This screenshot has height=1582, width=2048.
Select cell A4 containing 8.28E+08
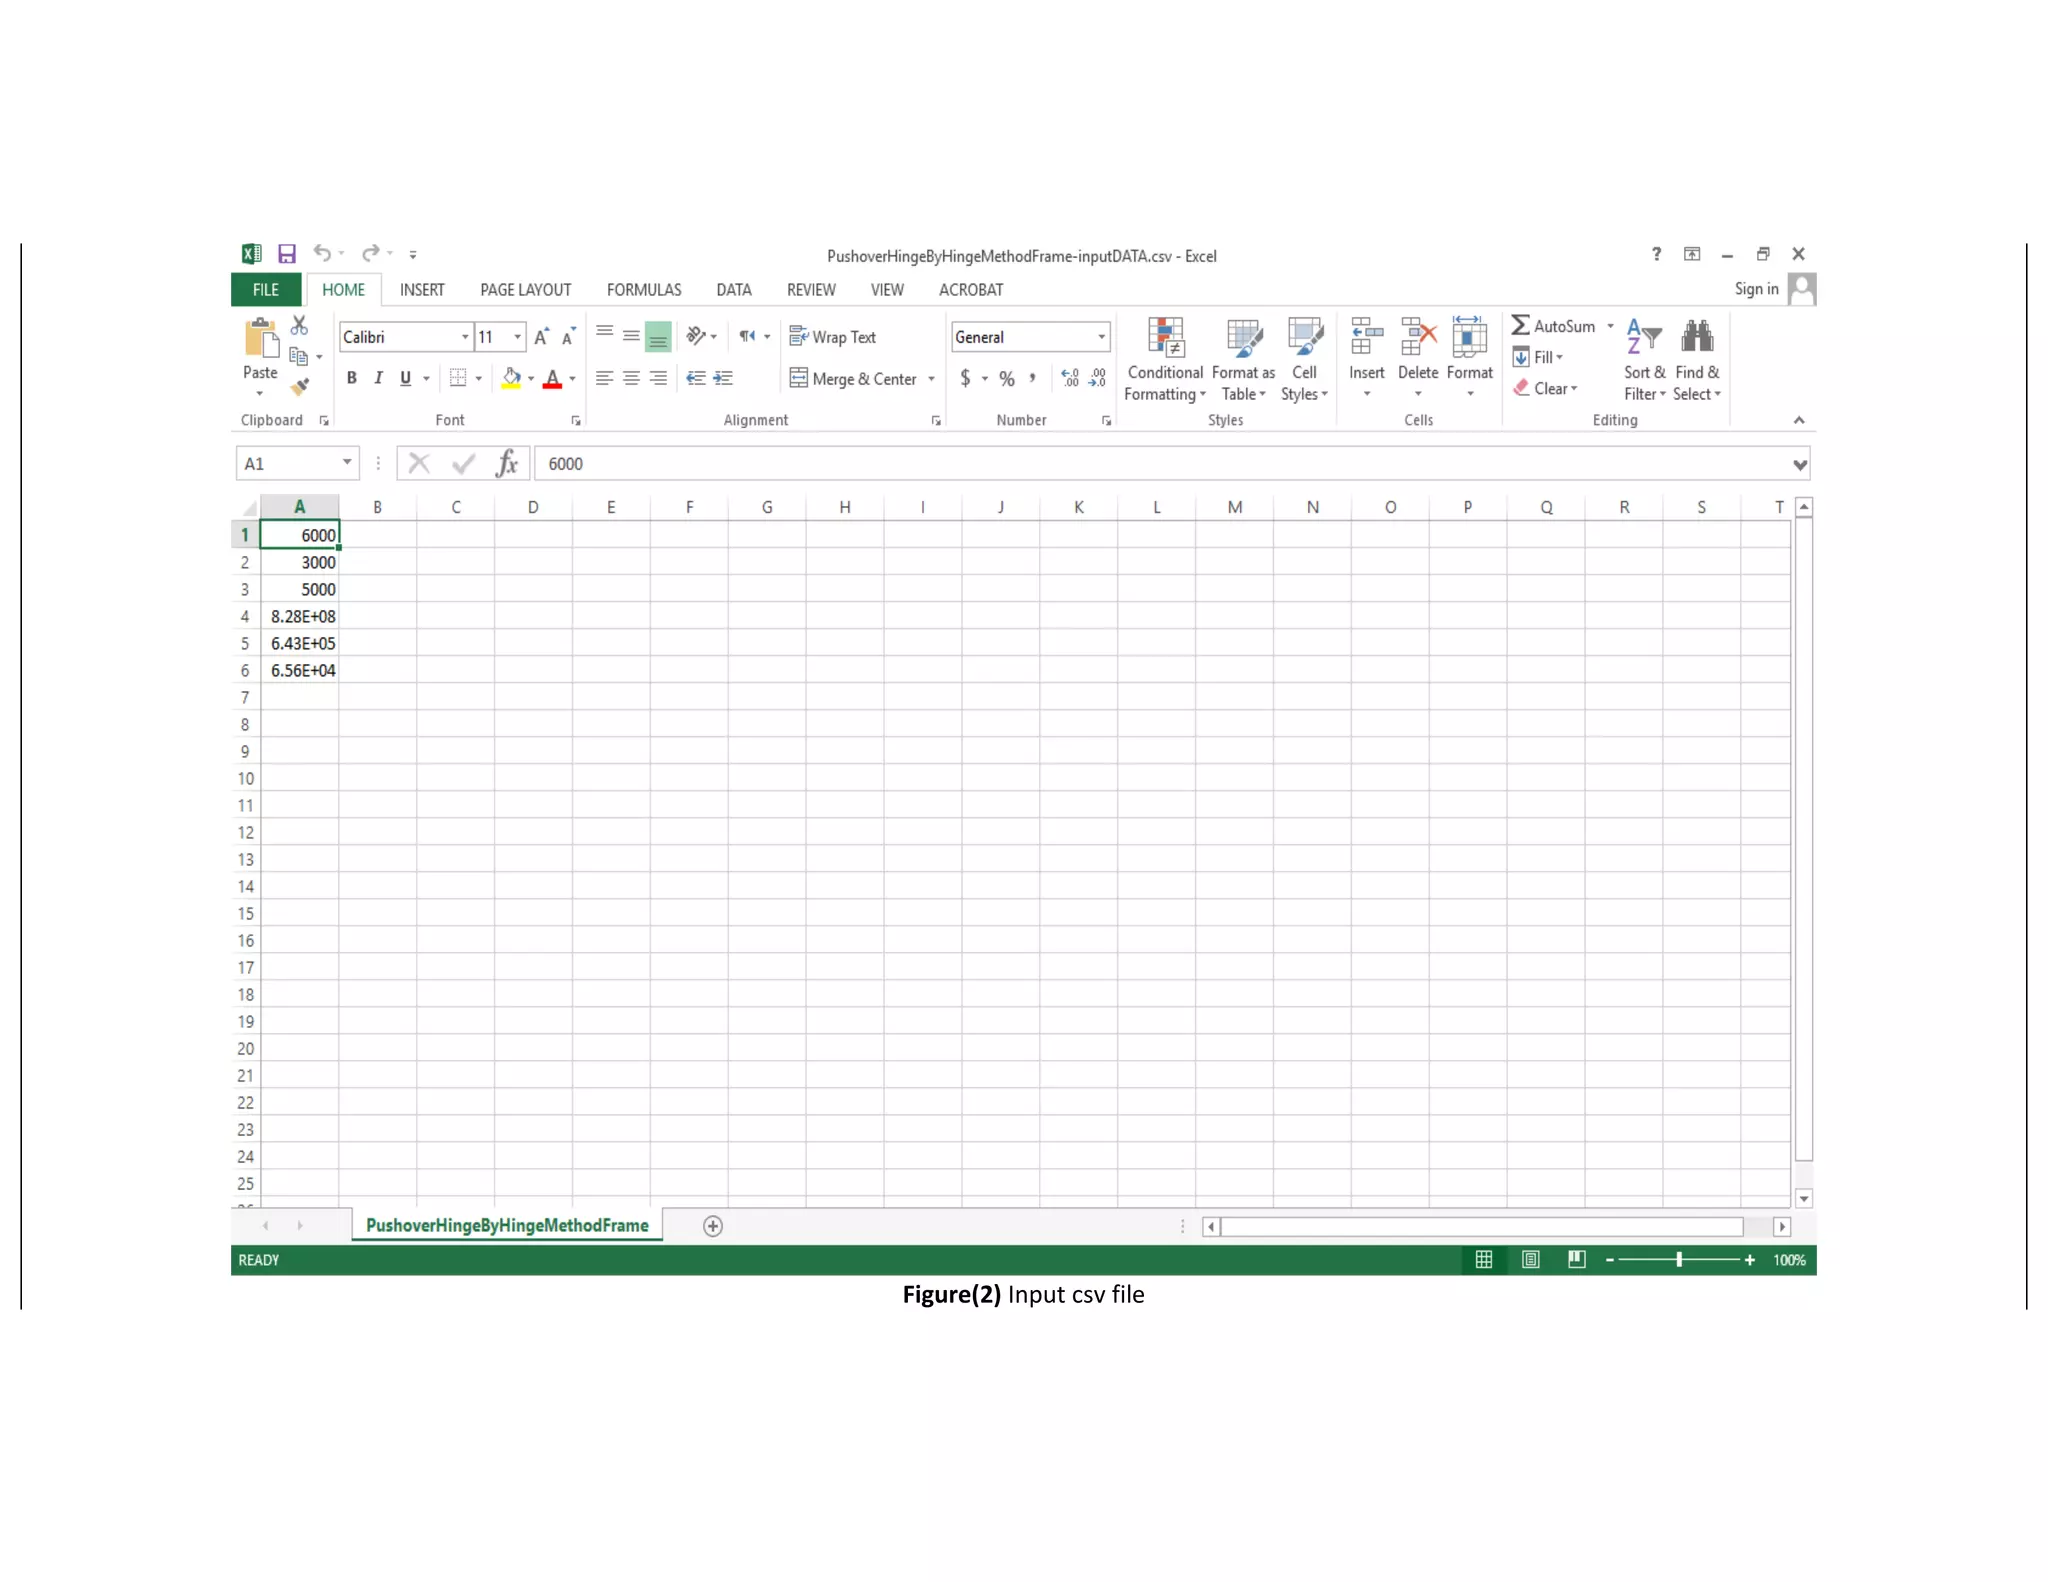tap(300, 617)
